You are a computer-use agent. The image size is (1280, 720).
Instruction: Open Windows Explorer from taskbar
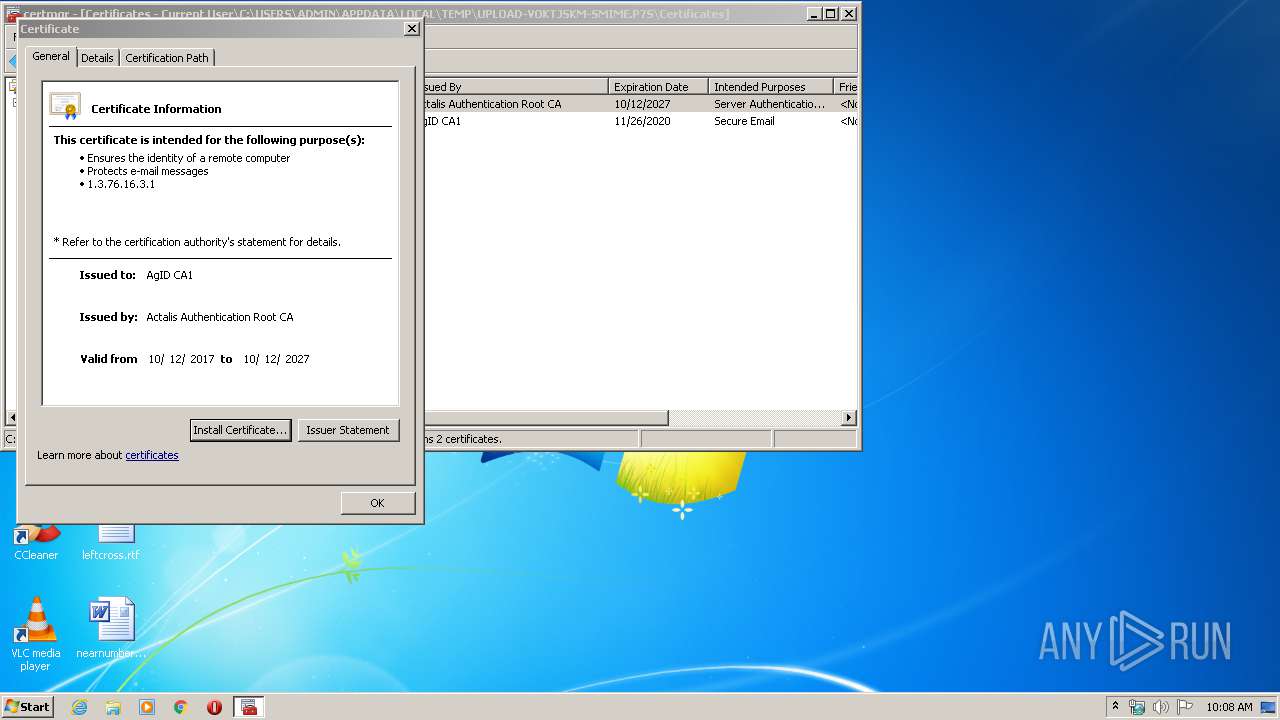113,707
